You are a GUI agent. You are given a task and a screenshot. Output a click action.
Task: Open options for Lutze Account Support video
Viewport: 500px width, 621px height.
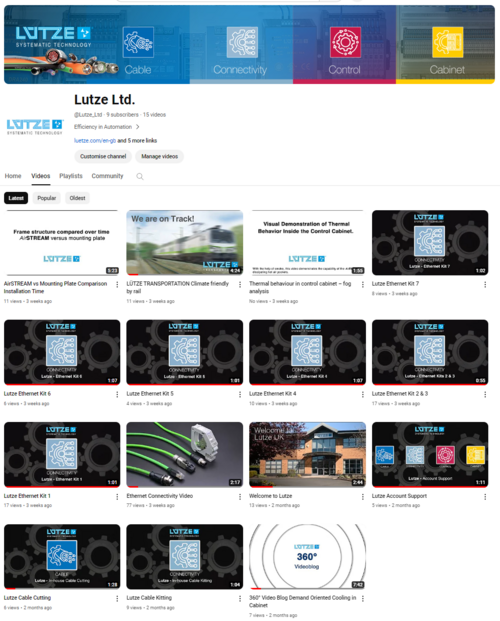485,496
